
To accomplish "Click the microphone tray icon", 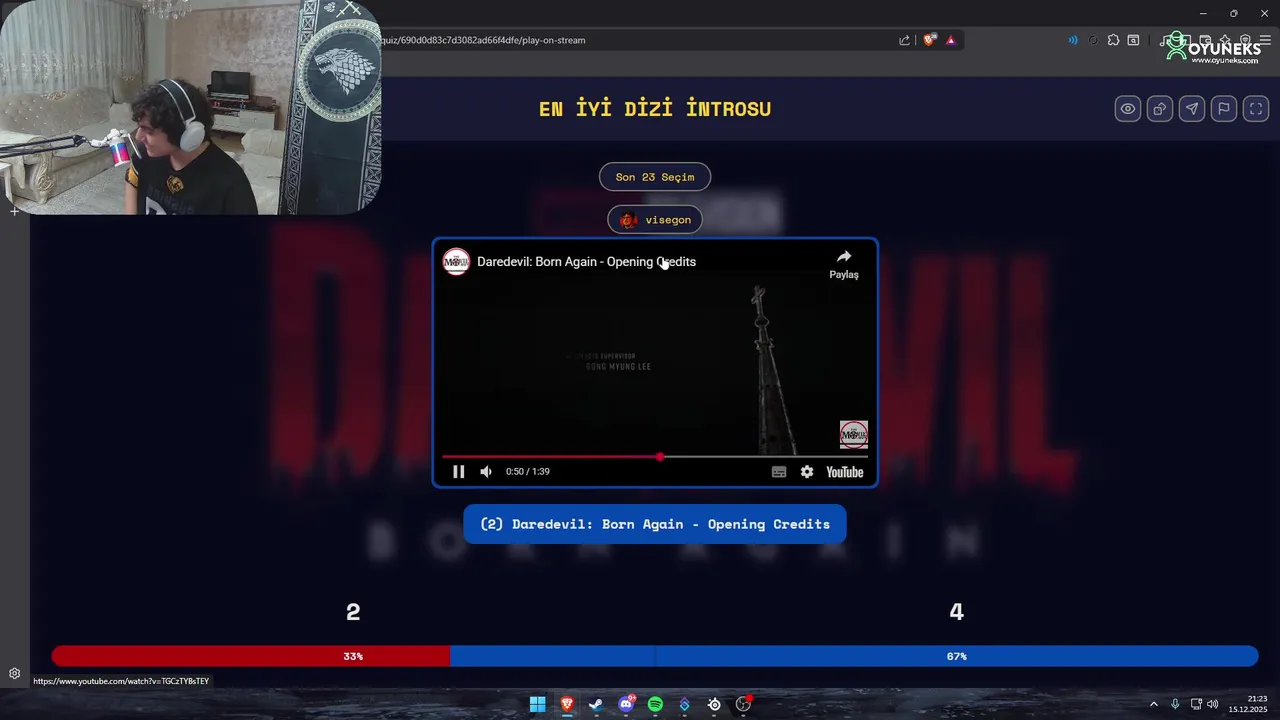I will tap(1175, 704).
